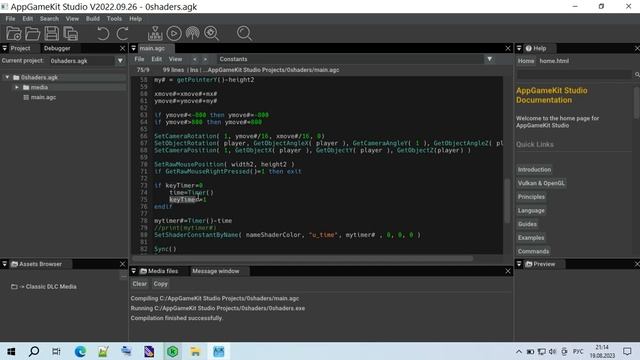Image resolution: width=640 pixels, height=360 pixels.
Task: Open the top Help menu
Action: click(136, 19)
